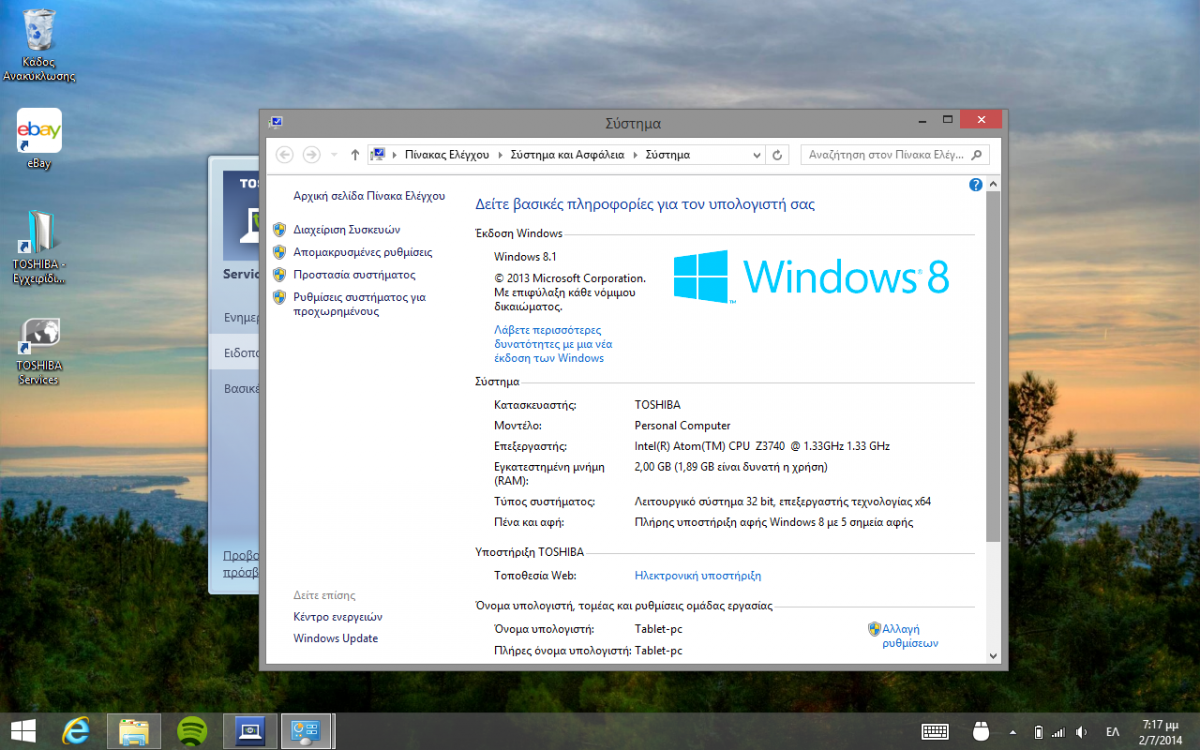Select Ενημερ item in TOSHIBA window behind

[x=241, y=318]
